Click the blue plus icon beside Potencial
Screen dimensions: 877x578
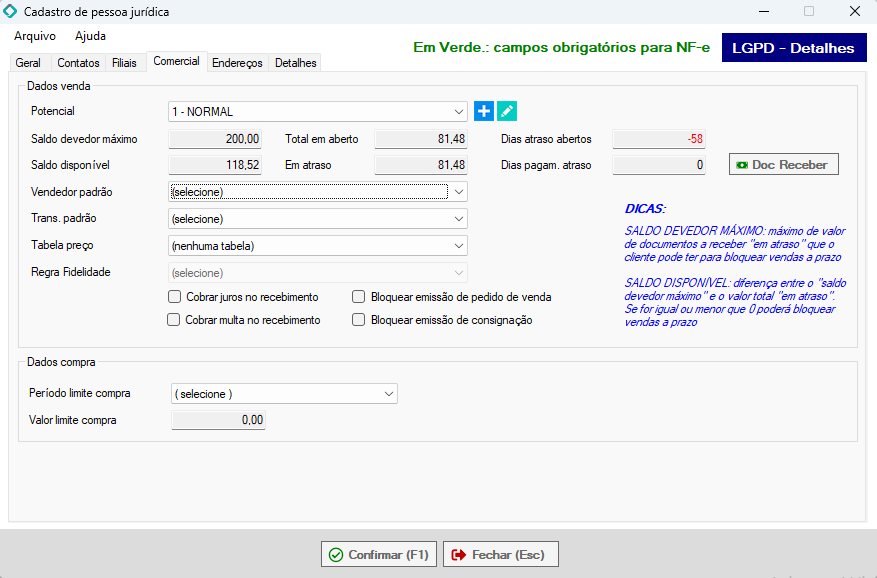(484, 112)
